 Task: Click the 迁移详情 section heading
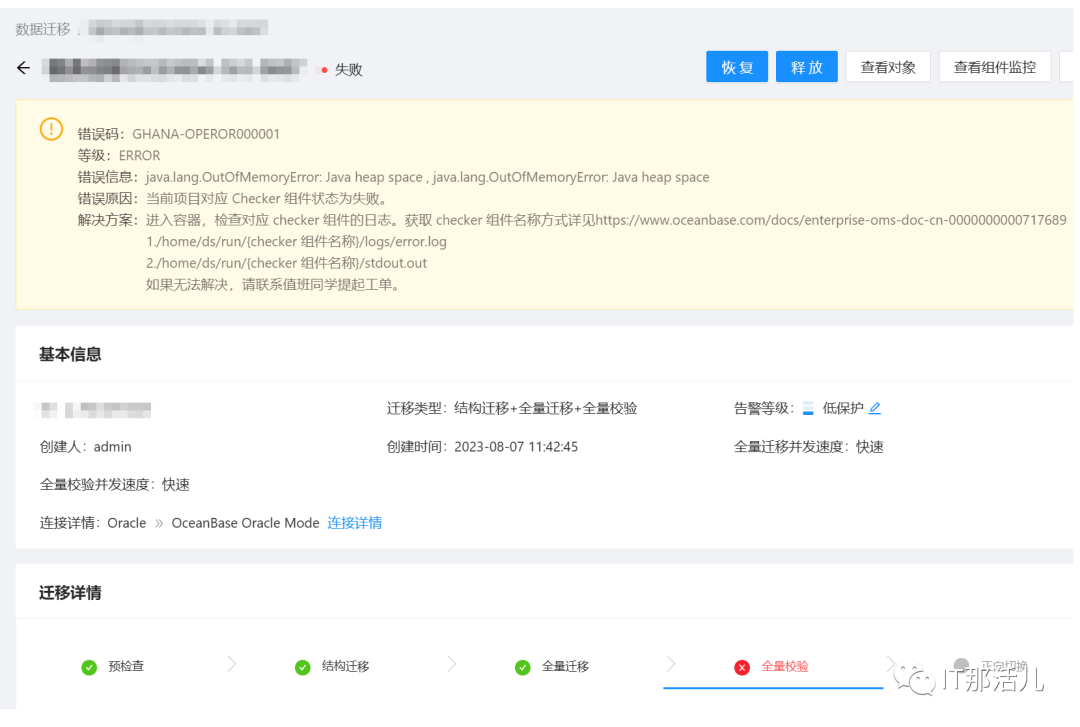point(70,593)
